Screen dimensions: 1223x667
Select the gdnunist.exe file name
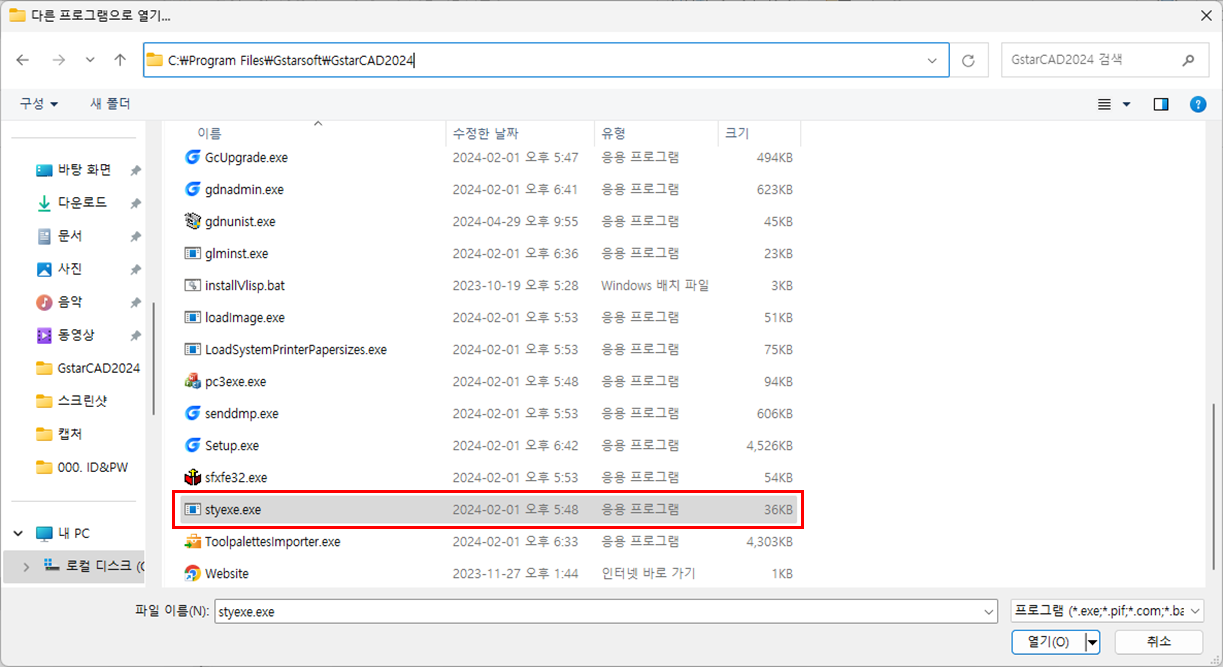coord(240,221)
